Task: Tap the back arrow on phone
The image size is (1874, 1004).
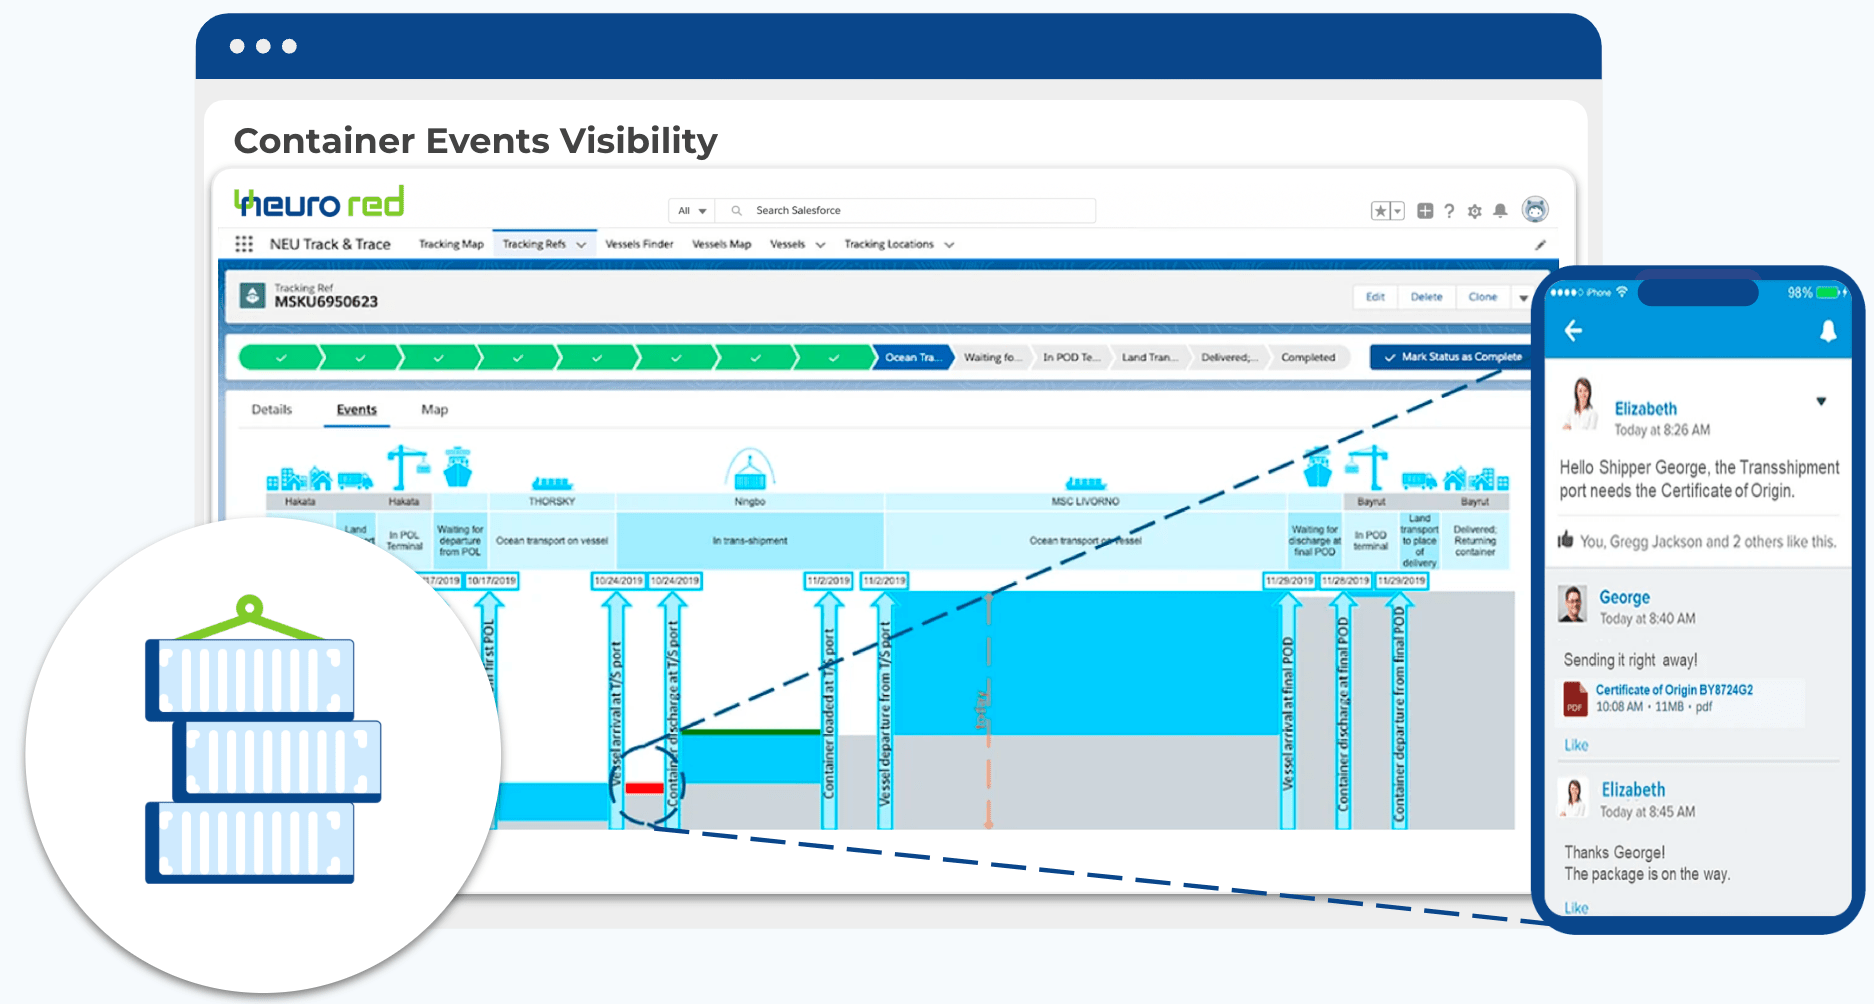Action: click(x=1573, y=331)
